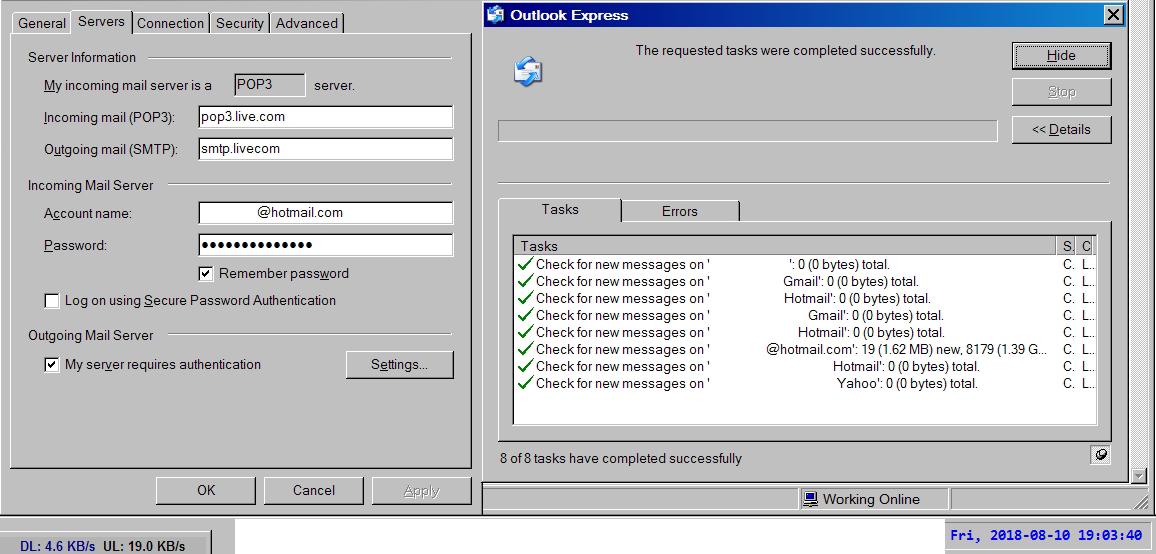Click the Working Online network icon
This screenshot has height=554, width=1156.
tap(811, 499)
